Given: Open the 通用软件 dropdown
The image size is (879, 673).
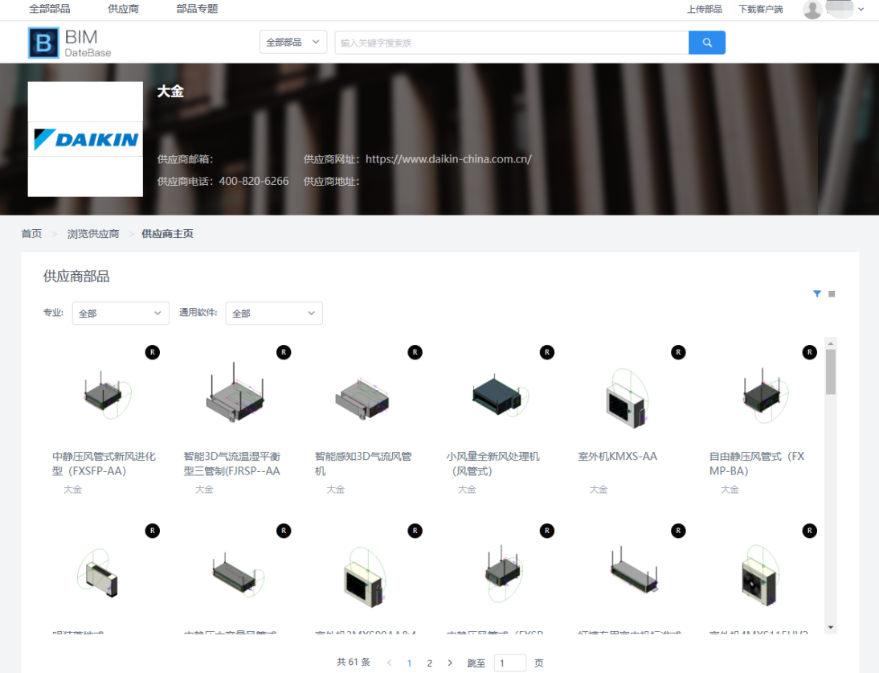Looking at the screenshot, I should coord(274,313).
